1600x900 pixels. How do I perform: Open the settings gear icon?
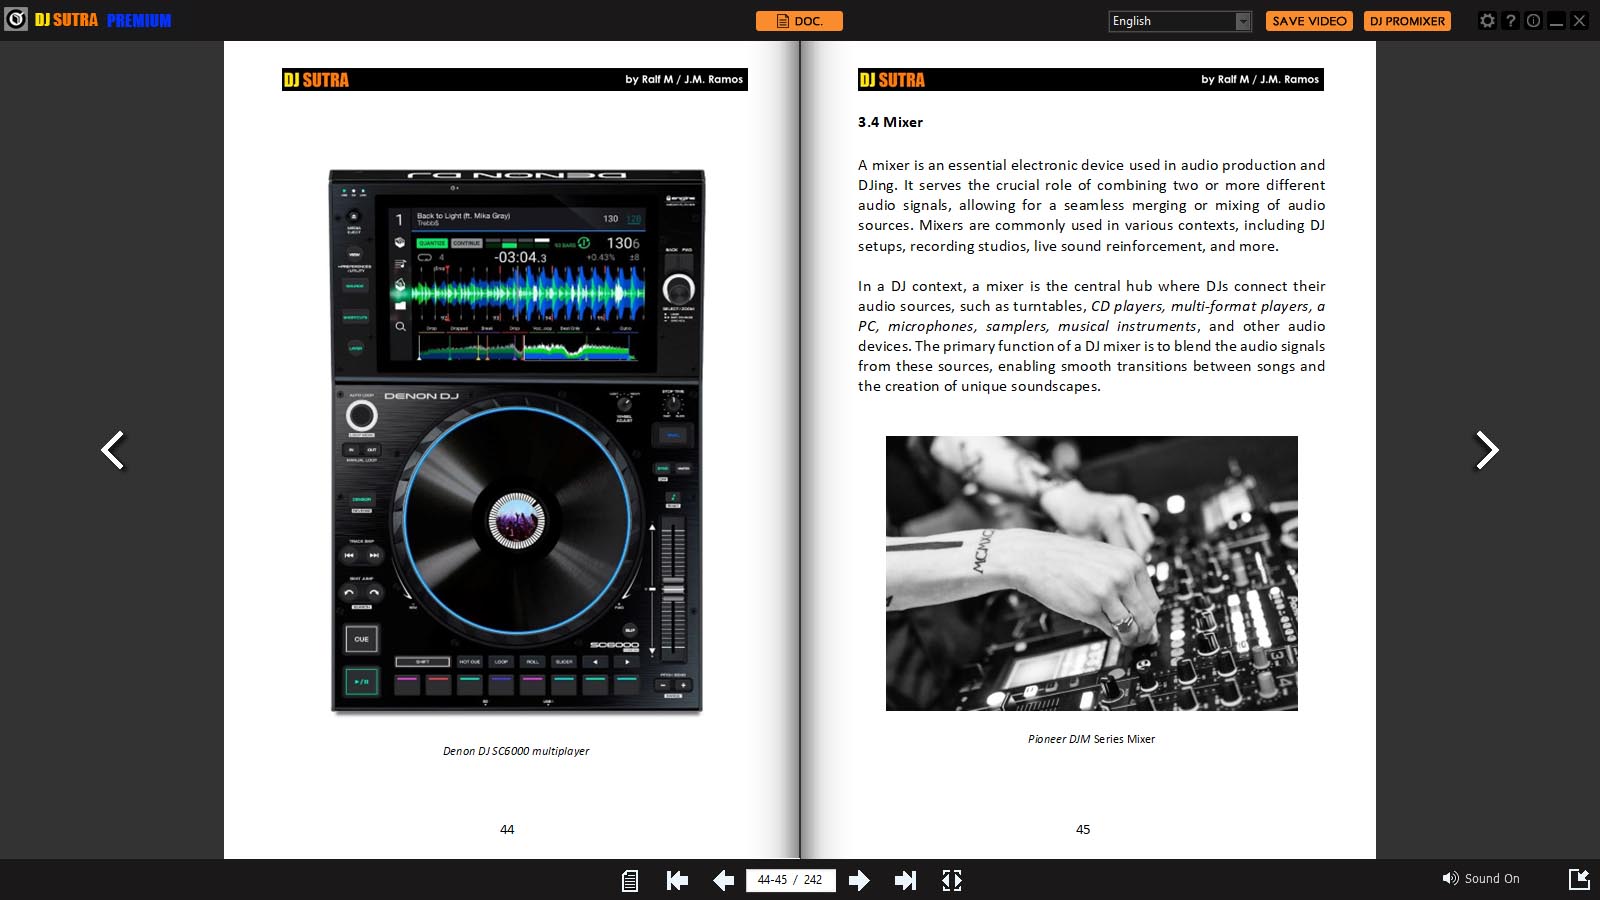[x=1487, y=20]
